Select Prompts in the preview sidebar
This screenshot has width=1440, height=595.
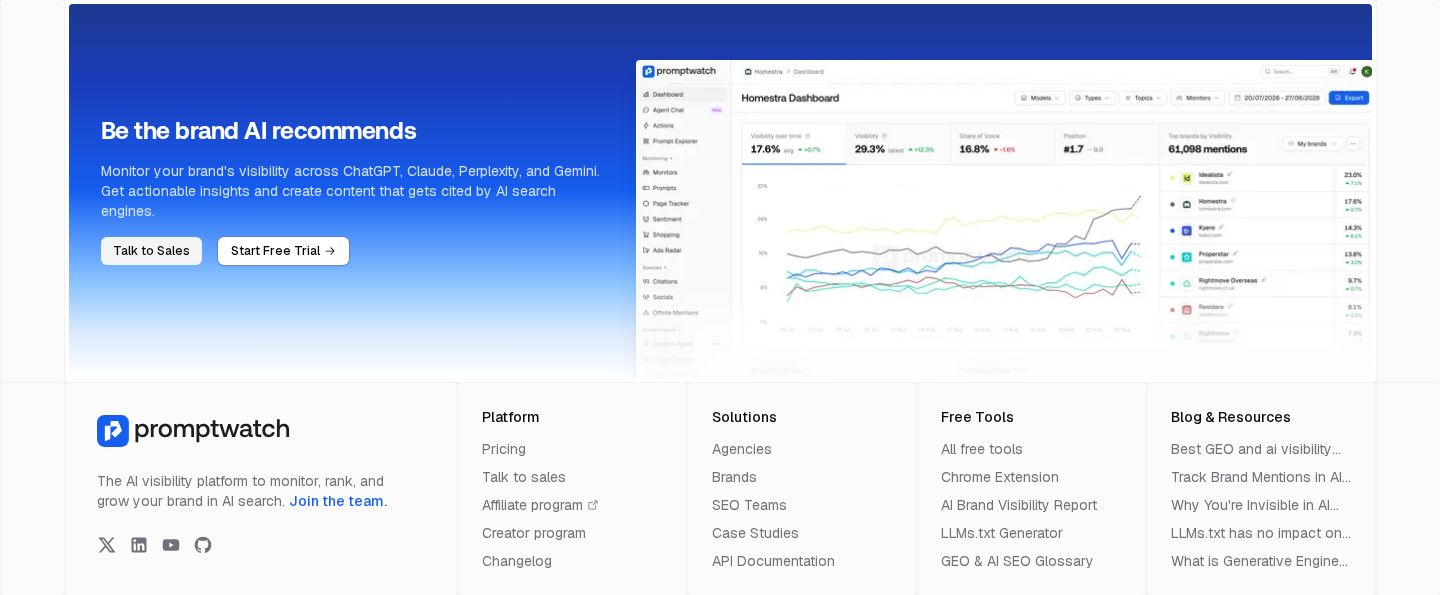[x=684, y=188]
